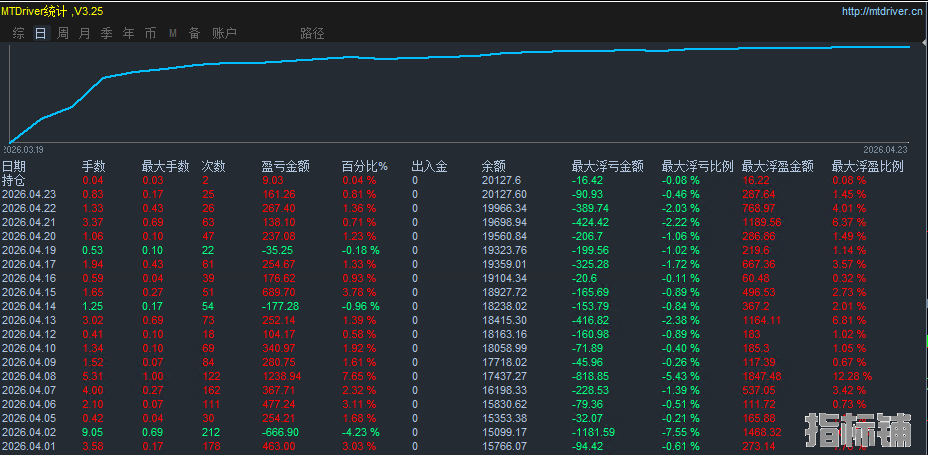Select the 币 currency tab
The width and height of the screenshot is (928, 455).
pos(151,33)
